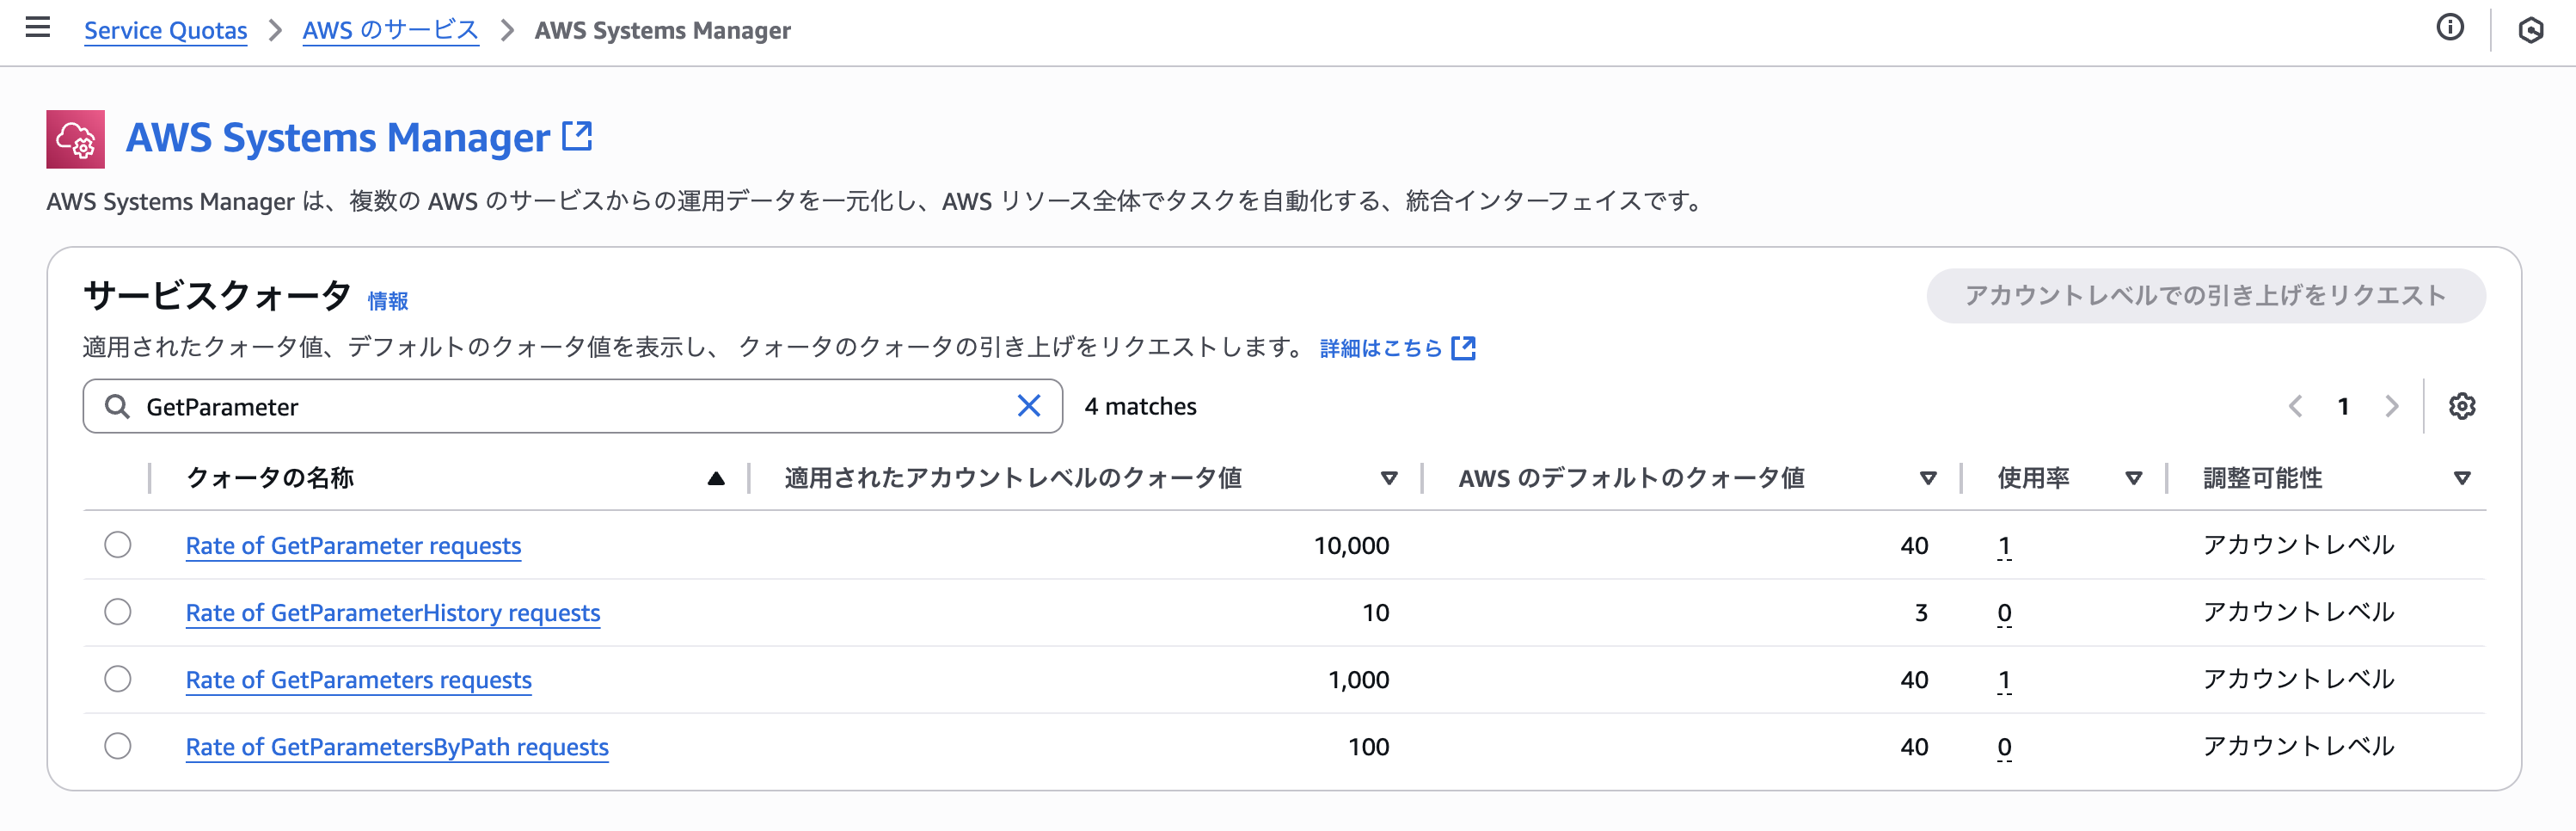Select radio for Rate of GetParametersByPath requests
This screenshot has width=2576, height=831.
point(118,746)
